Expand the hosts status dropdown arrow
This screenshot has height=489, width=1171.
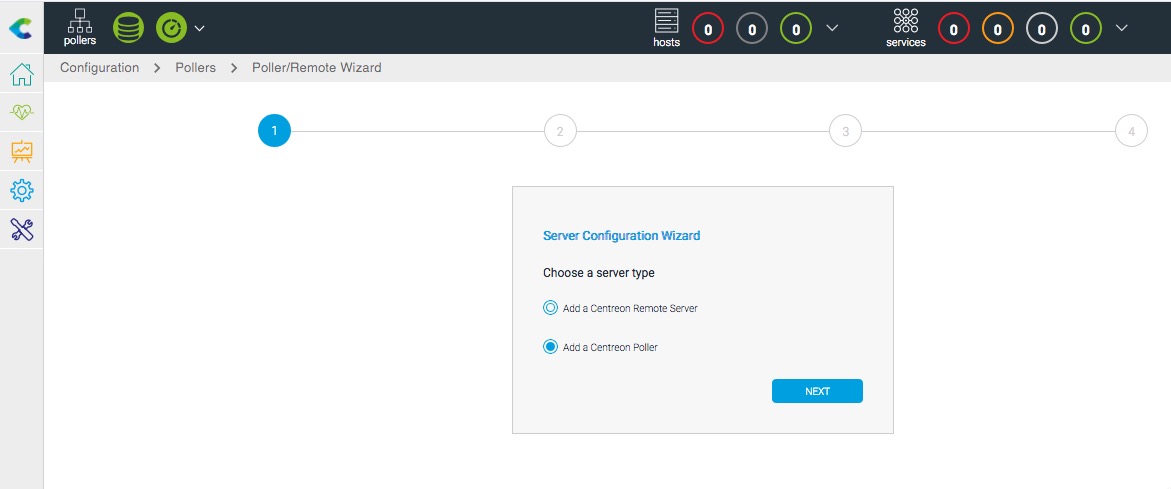(x=832, y=28)
